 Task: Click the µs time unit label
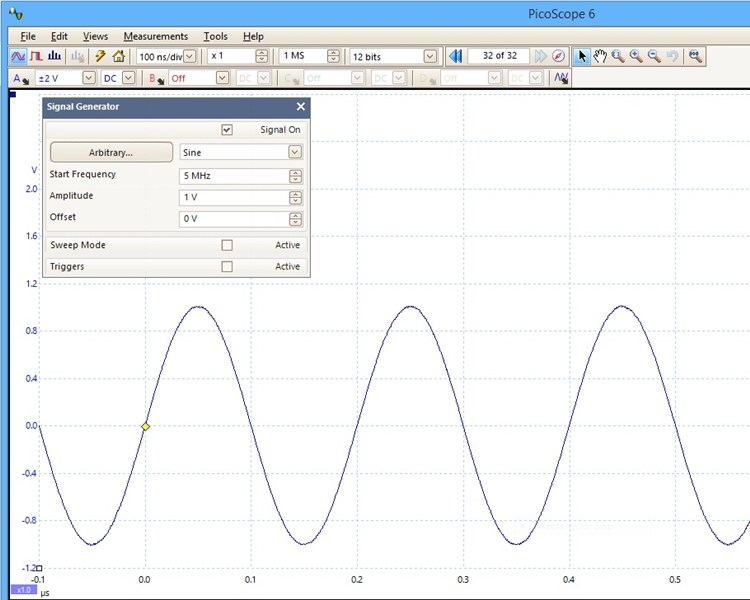point(45,593)
